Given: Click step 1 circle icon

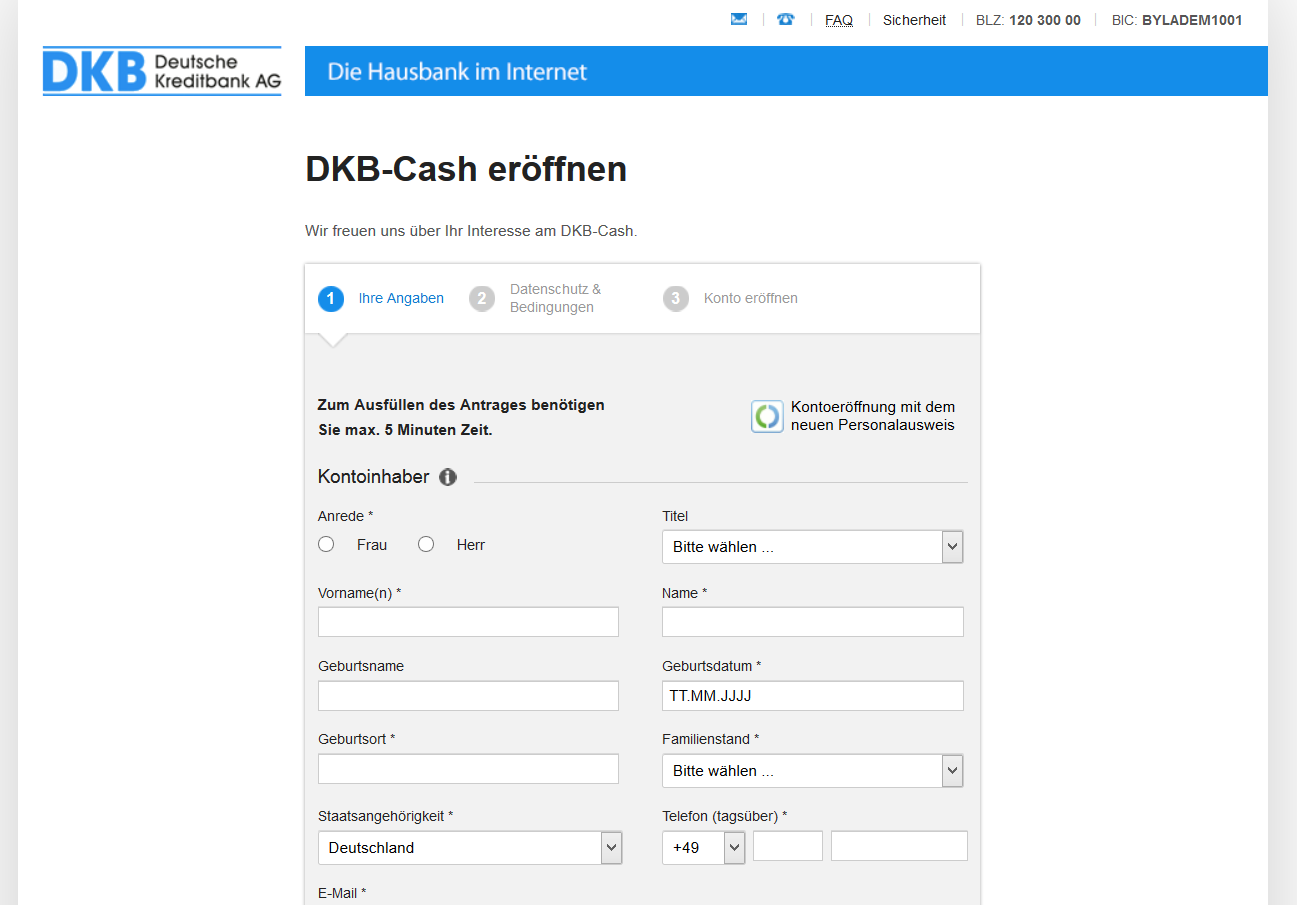Looking at the screenshot, I should pyautogui.click(x=331, y=298).
